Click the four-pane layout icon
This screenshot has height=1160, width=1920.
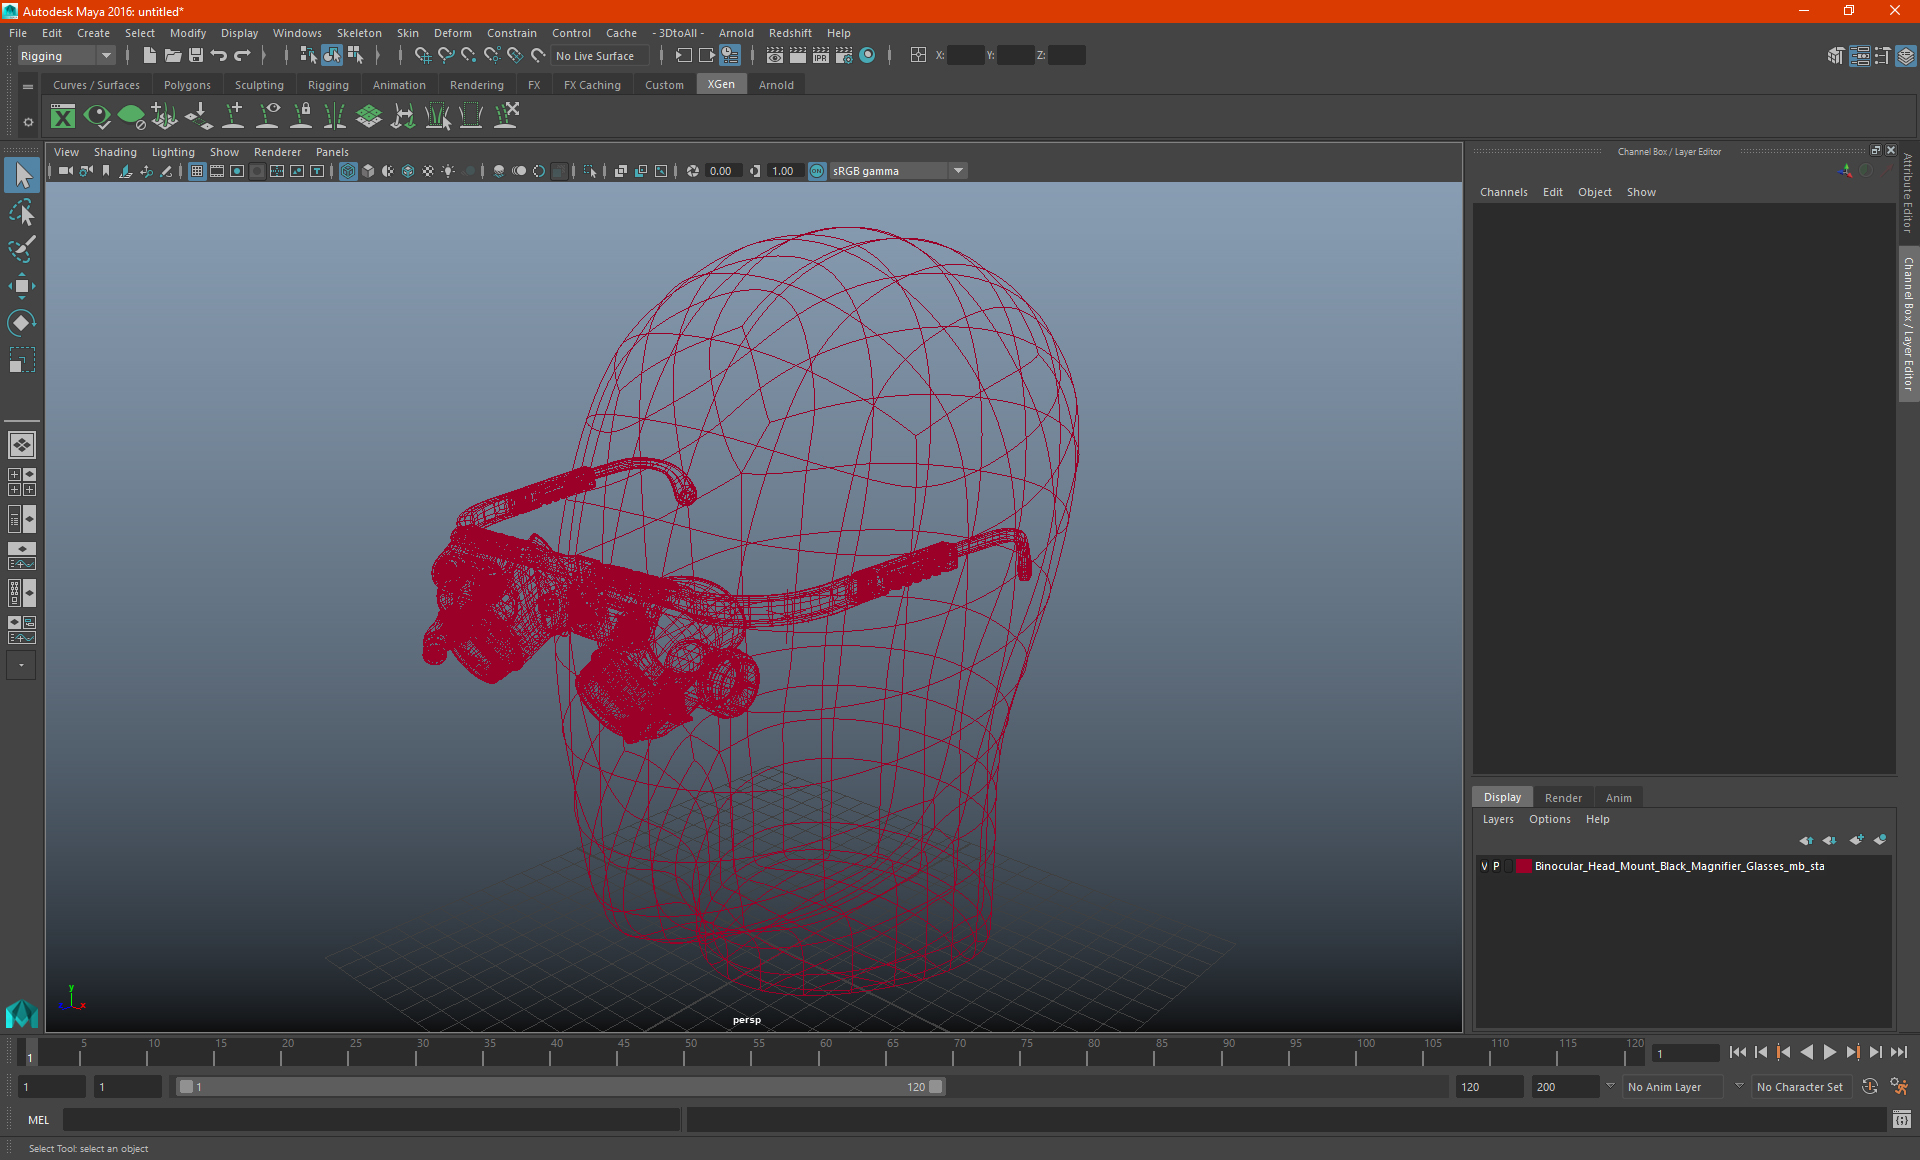coord(22,482)
